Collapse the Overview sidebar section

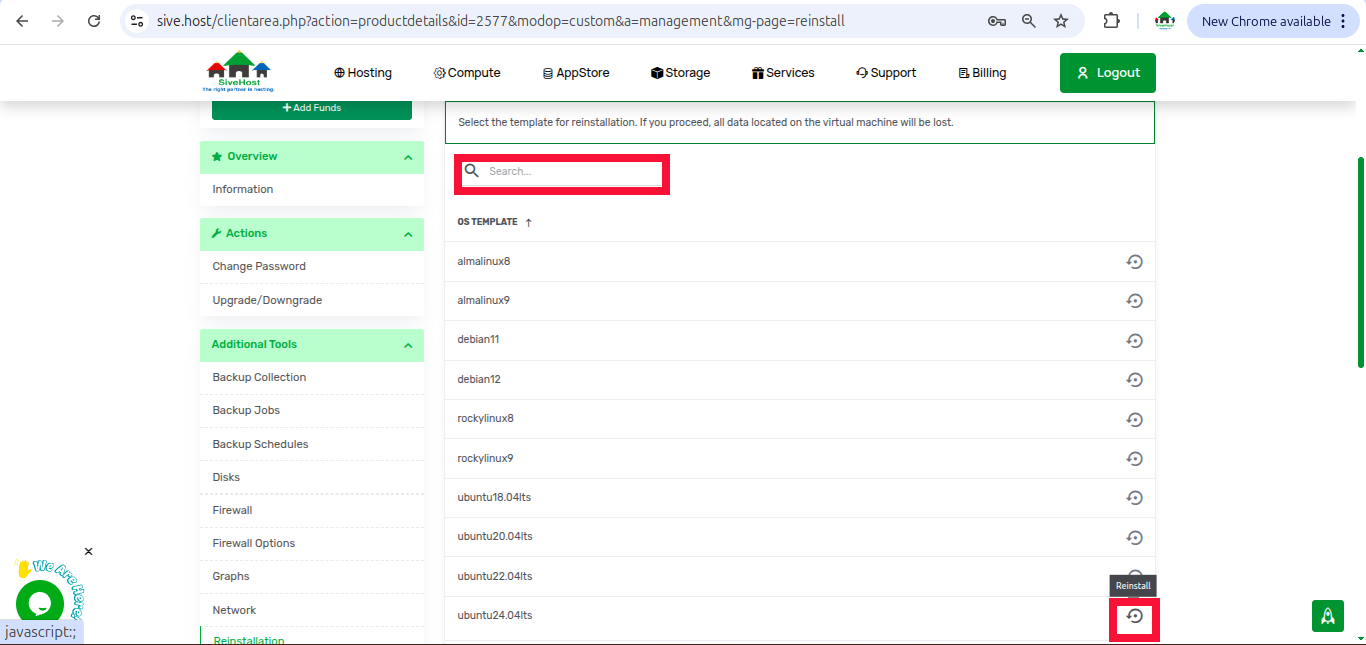[408, 157]
